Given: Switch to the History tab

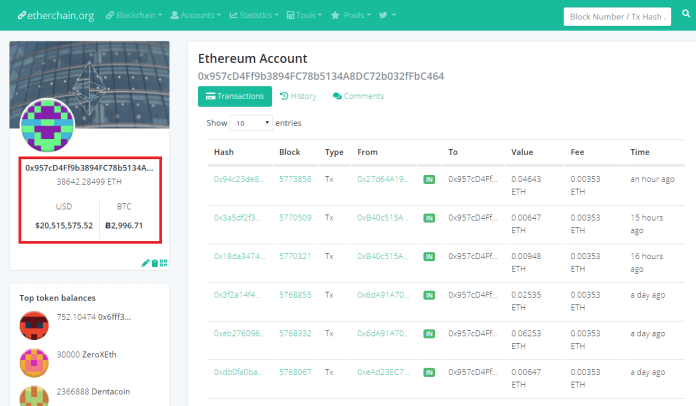Looking at the screenshot, I should point(298,96).
